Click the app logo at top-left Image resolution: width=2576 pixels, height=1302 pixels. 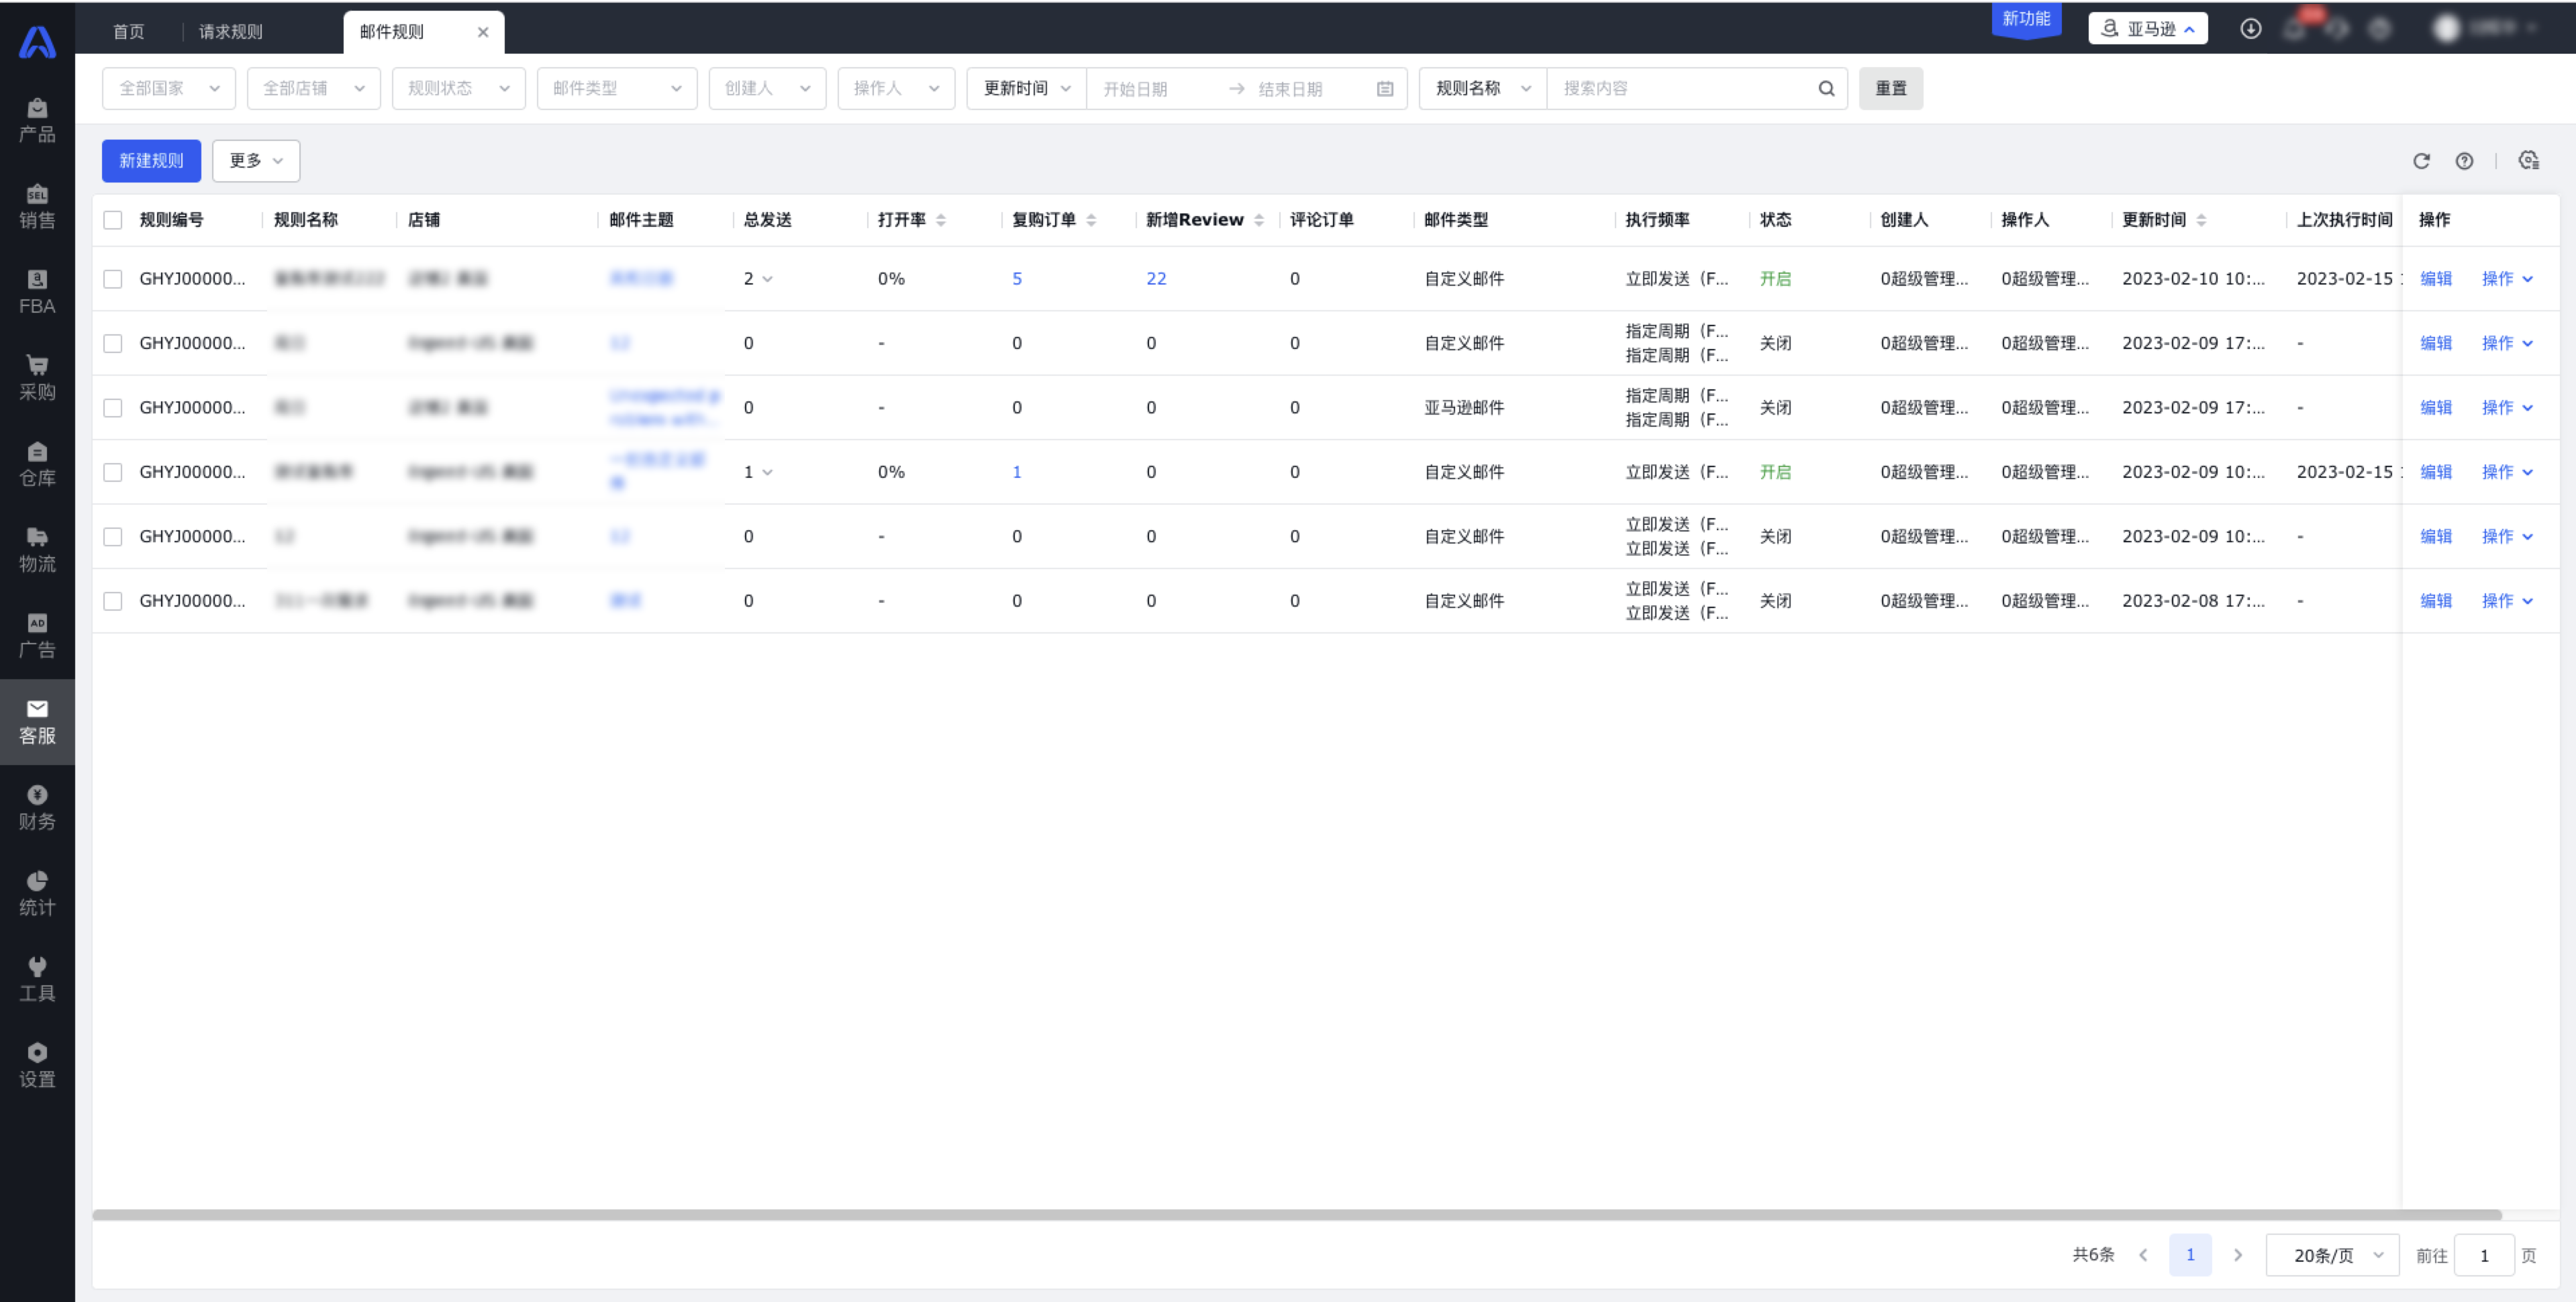point(37,41)
